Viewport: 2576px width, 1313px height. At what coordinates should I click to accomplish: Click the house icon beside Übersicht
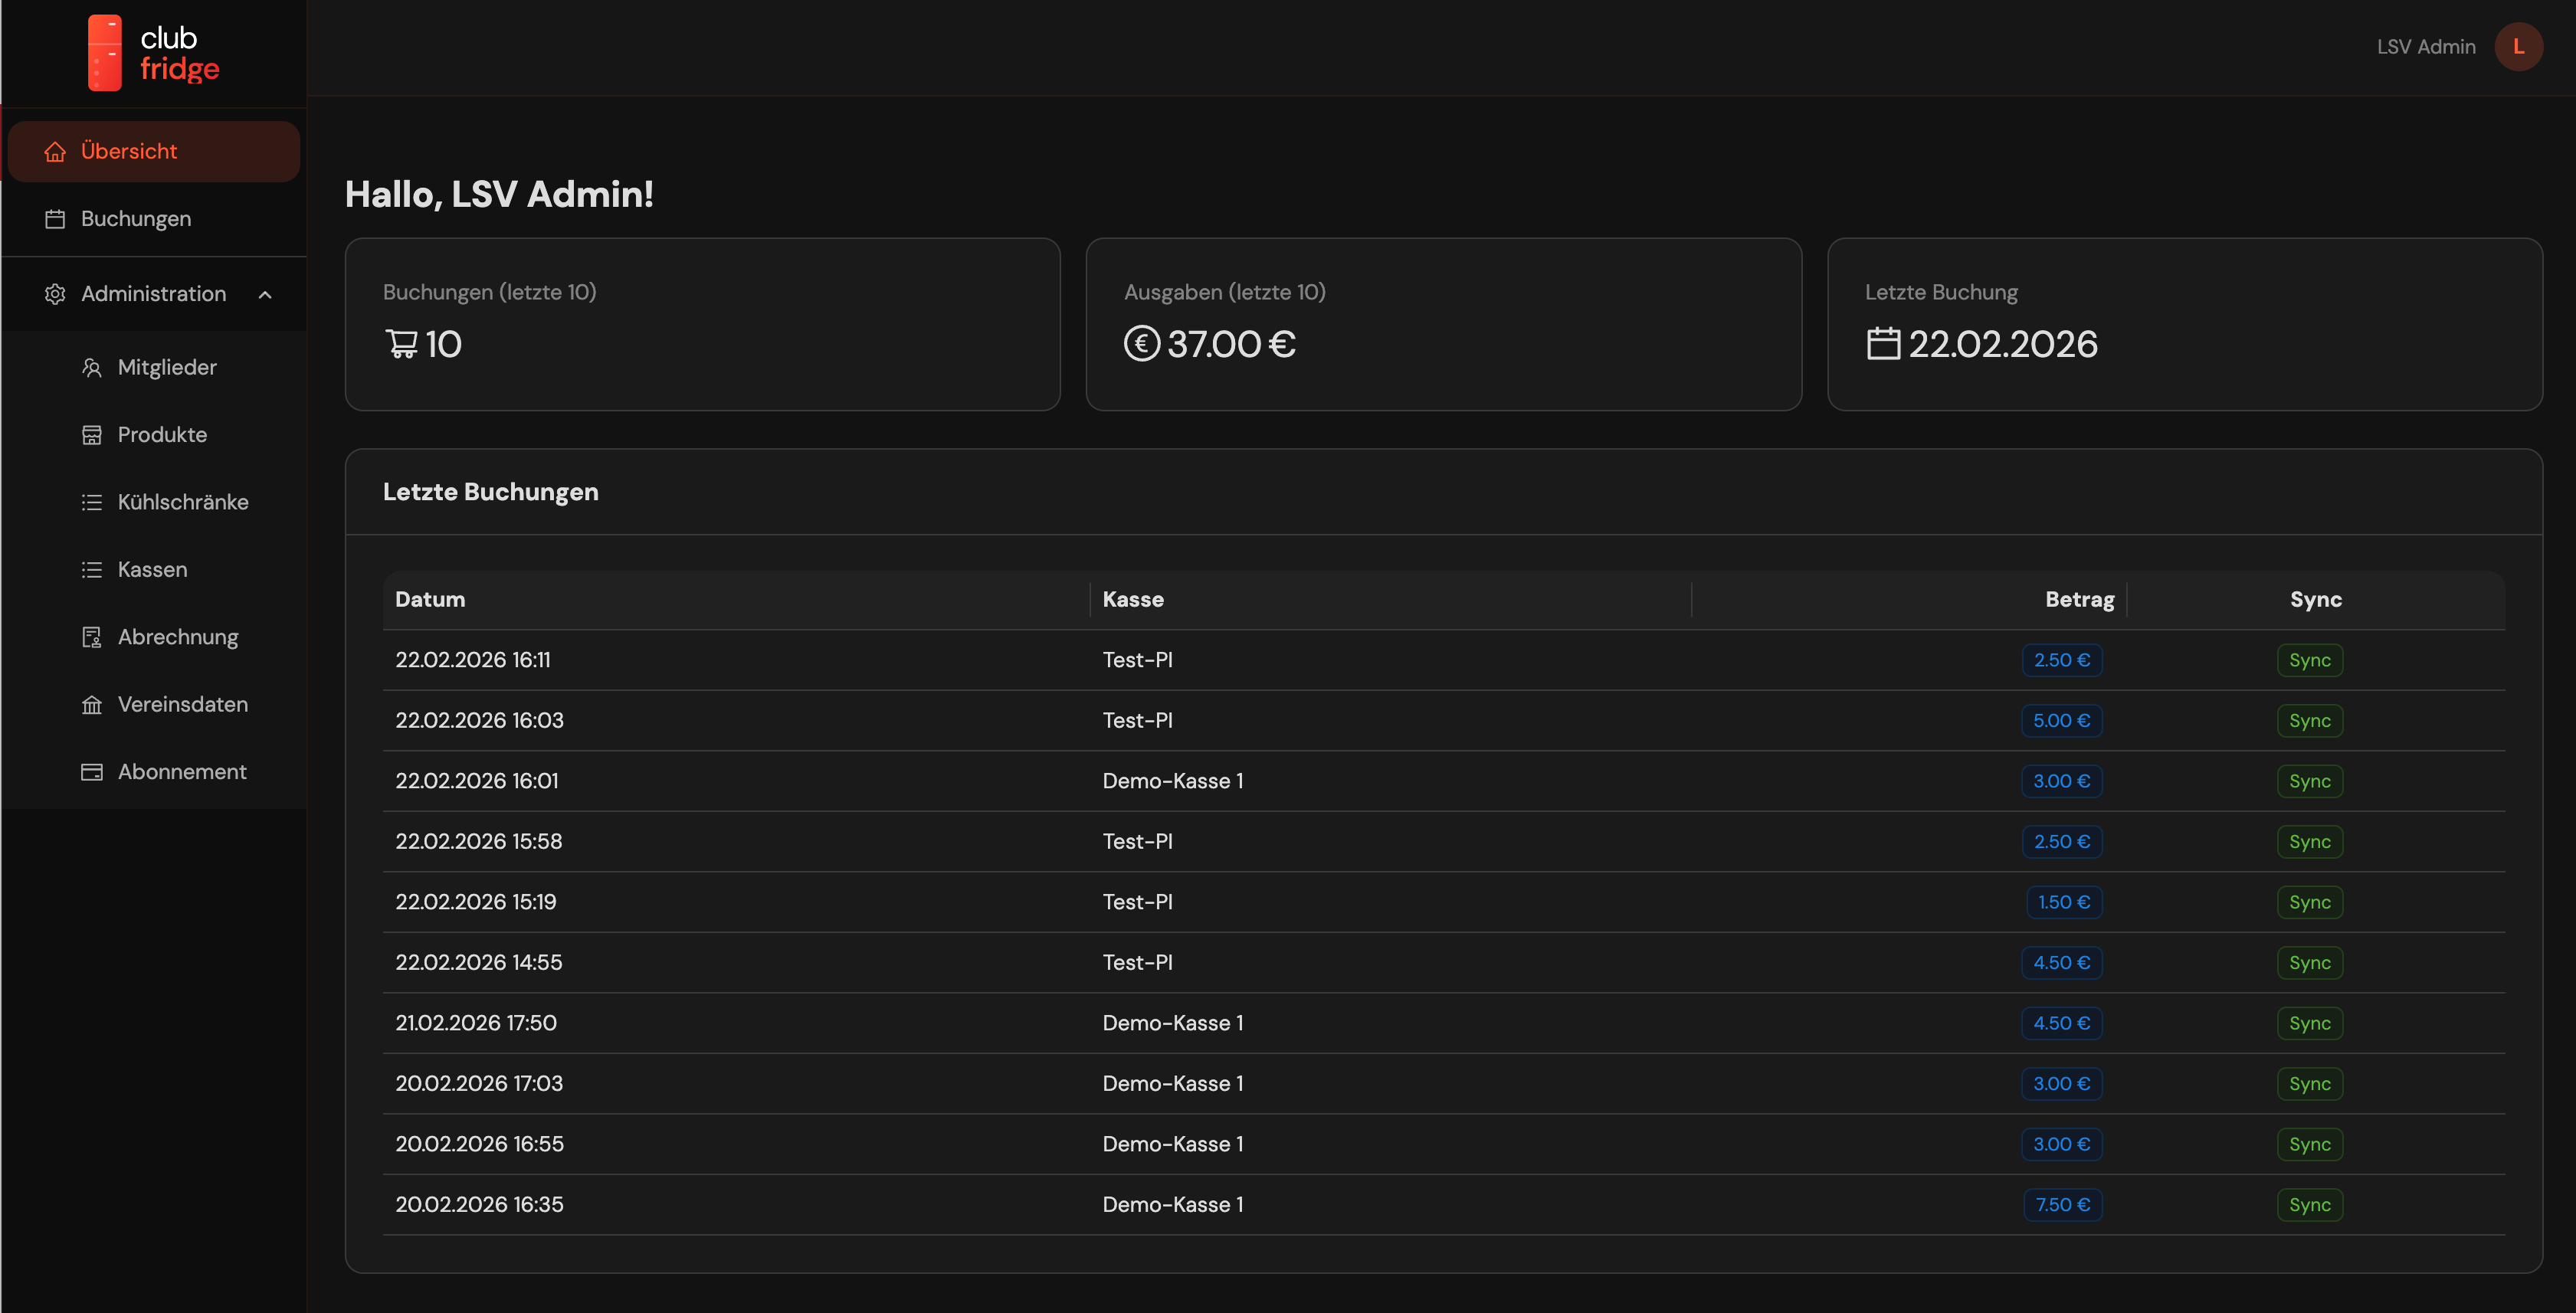pyautogui.click(x=55, y=152)
